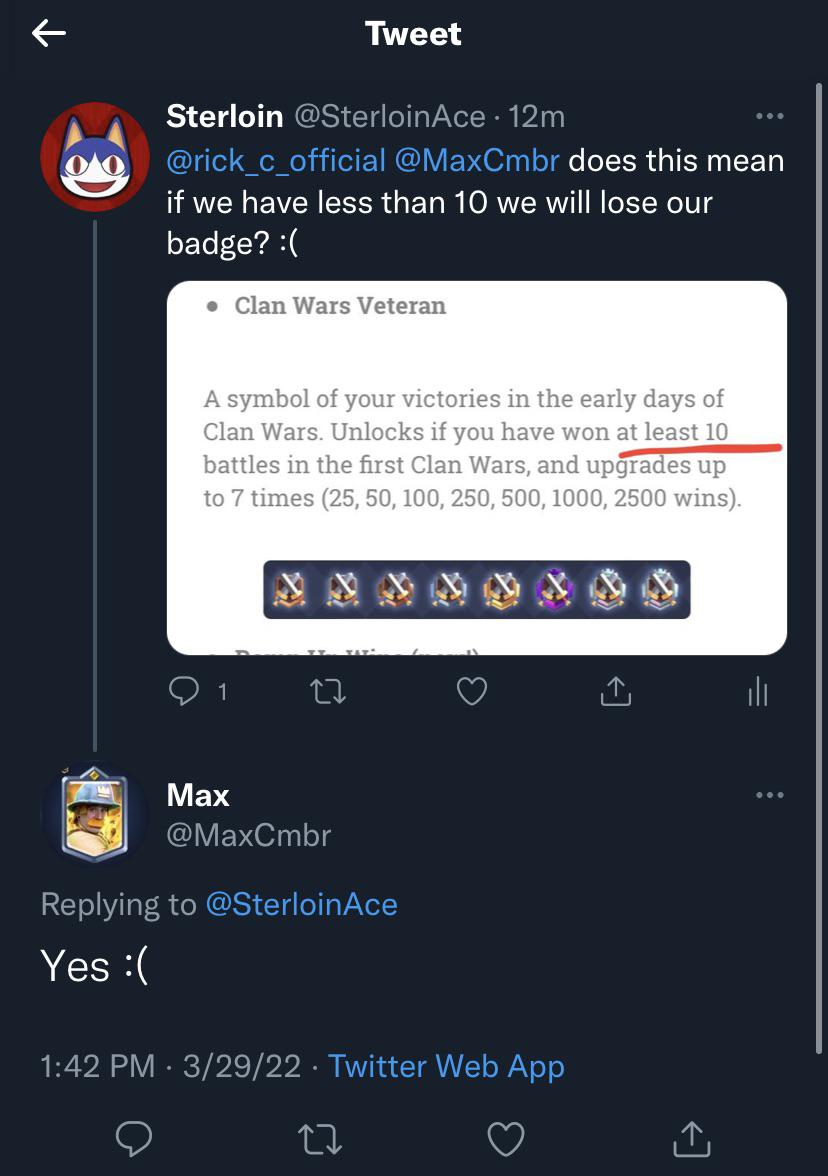Share Sterloin's tweet
The height and width of the screenshot is (1176, 828).
point(615,690)
